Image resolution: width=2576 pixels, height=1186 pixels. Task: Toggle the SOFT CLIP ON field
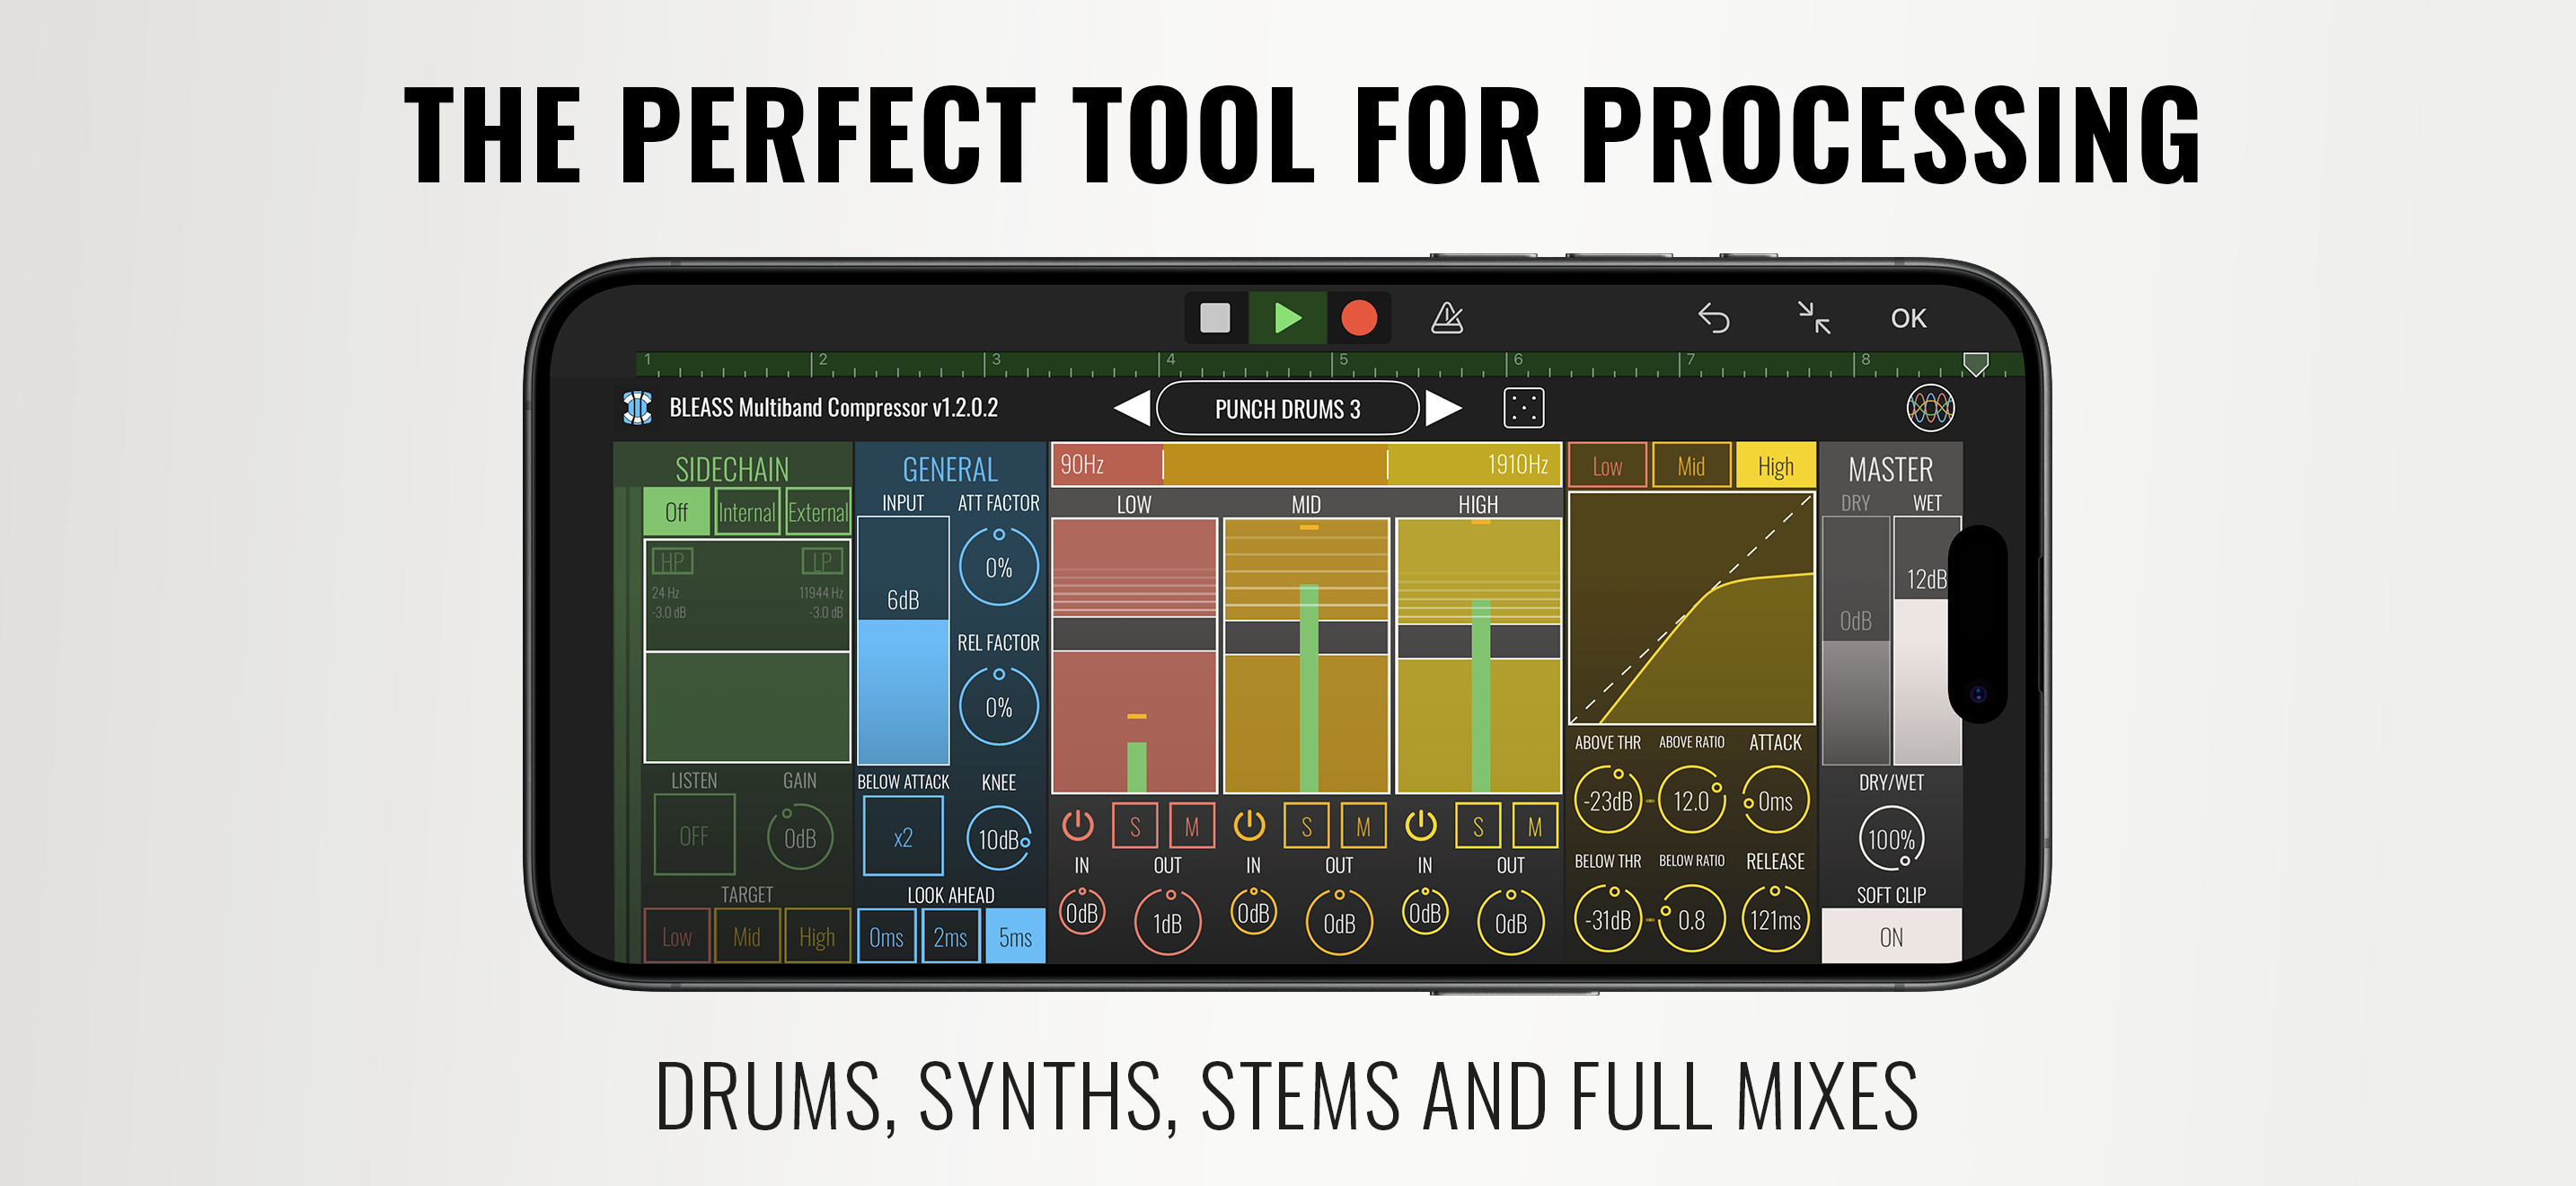(x=1890, y=937)
